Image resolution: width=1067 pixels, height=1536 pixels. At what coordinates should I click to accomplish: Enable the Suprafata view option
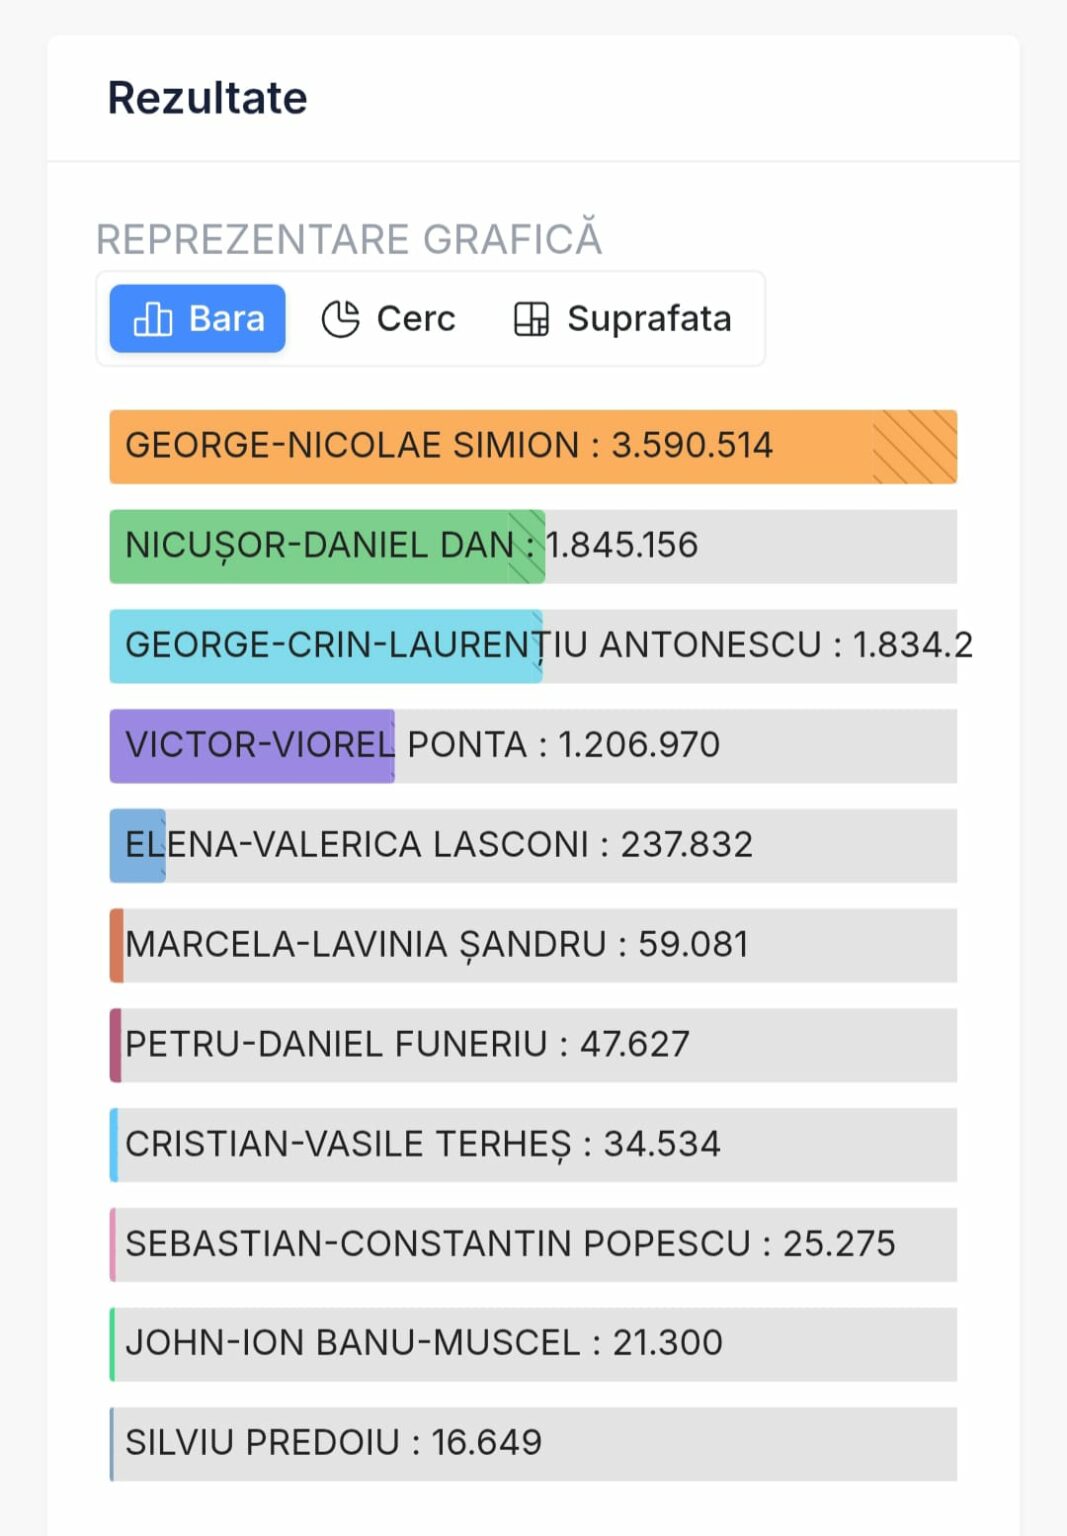tap(621, 318)
